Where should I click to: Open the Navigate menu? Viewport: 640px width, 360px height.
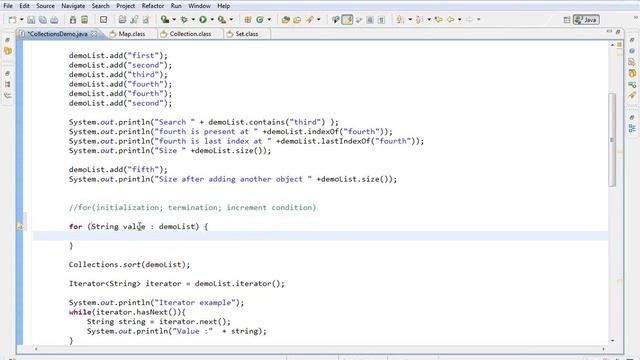(x=73, y=6)
